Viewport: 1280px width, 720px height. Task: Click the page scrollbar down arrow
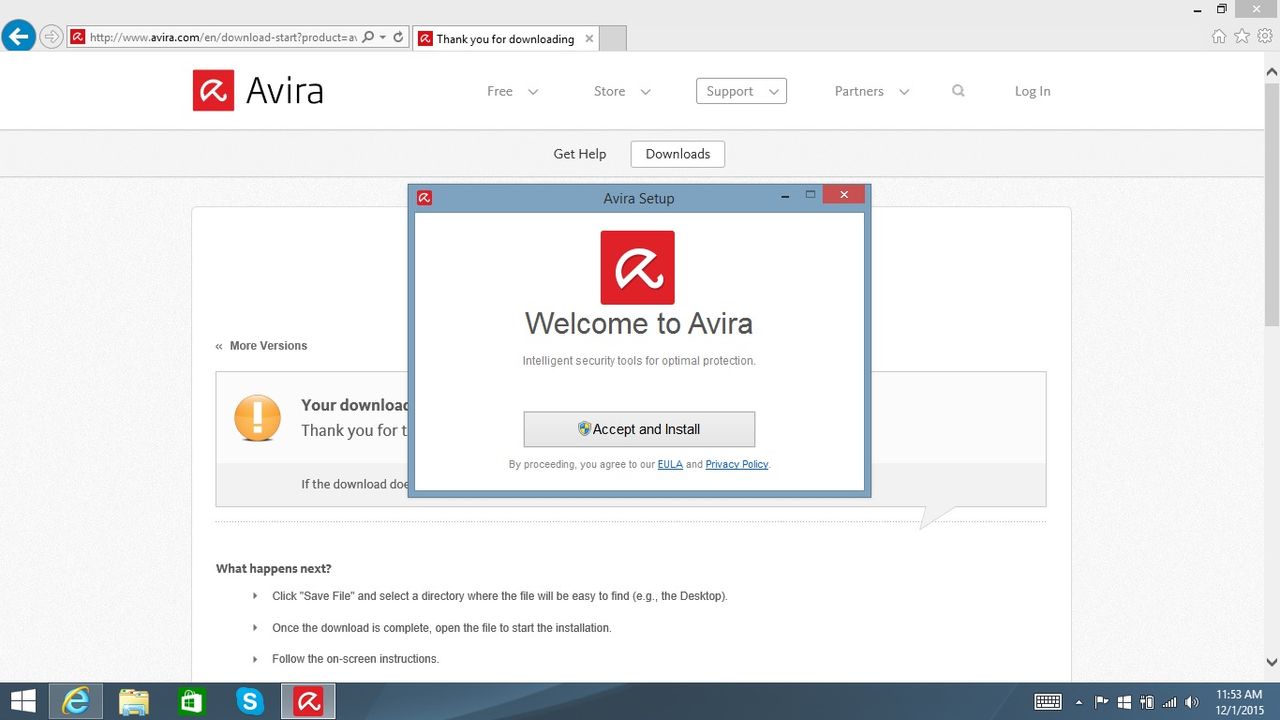point(1272,662)
